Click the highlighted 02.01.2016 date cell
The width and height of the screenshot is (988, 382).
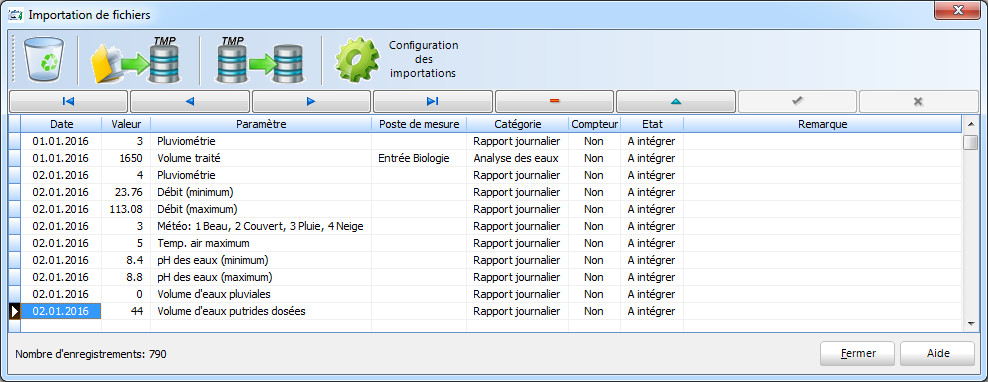pos(61,311)
